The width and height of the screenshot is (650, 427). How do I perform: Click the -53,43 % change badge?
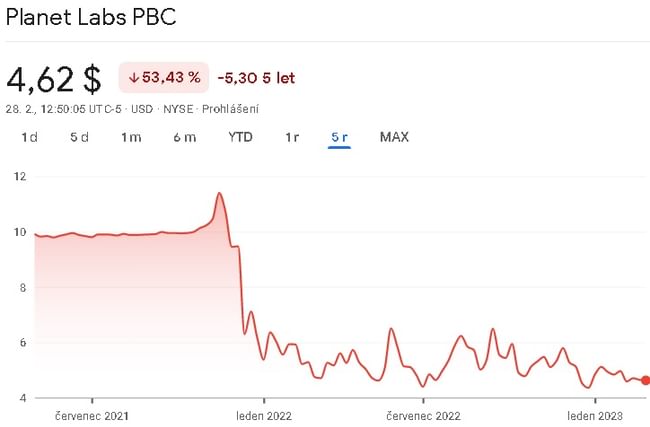pyautogui.click(x=164, y=78)
